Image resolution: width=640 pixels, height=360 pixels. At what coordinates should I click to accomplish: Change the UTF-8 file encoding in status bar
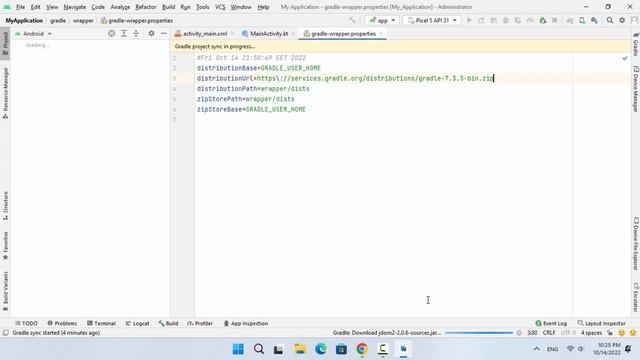(568, 333)
